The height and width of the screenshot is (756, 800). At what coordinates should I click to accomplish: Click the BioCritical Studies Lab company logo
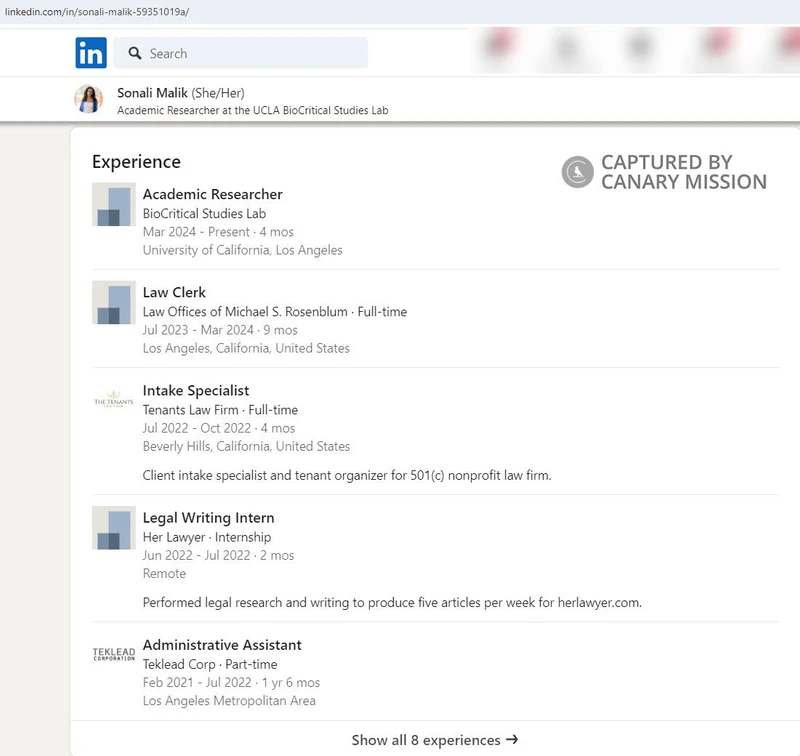114,204
